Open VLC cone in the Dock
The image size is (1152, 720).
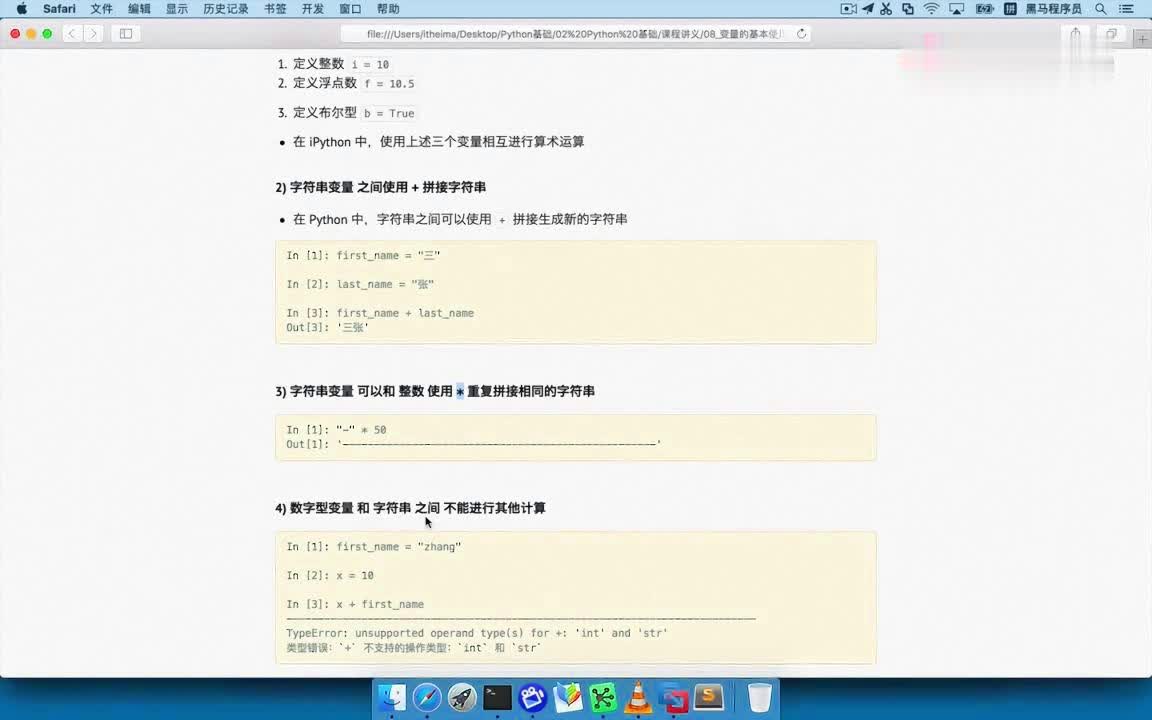pos(638,697)
